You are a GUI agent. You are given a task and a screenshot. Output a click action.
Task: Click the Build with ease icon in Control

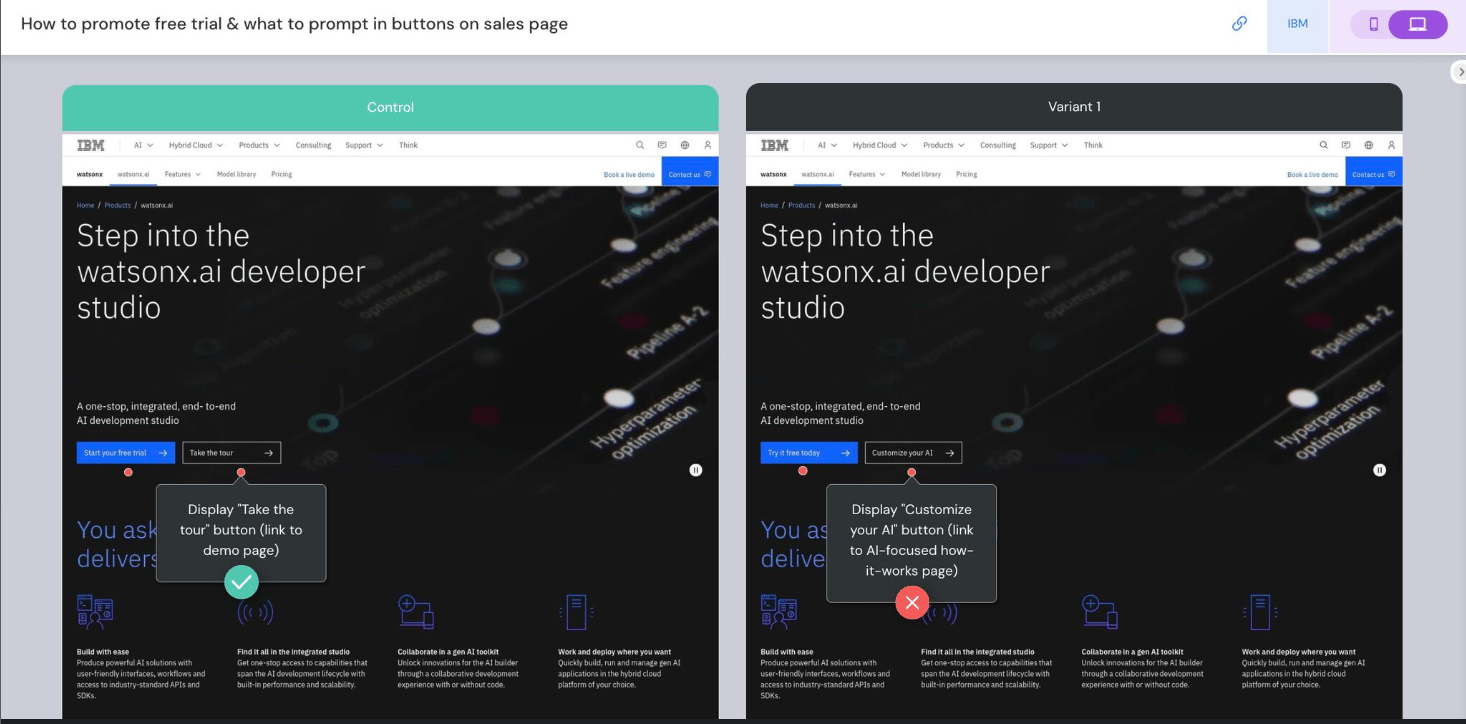point(95,611)
